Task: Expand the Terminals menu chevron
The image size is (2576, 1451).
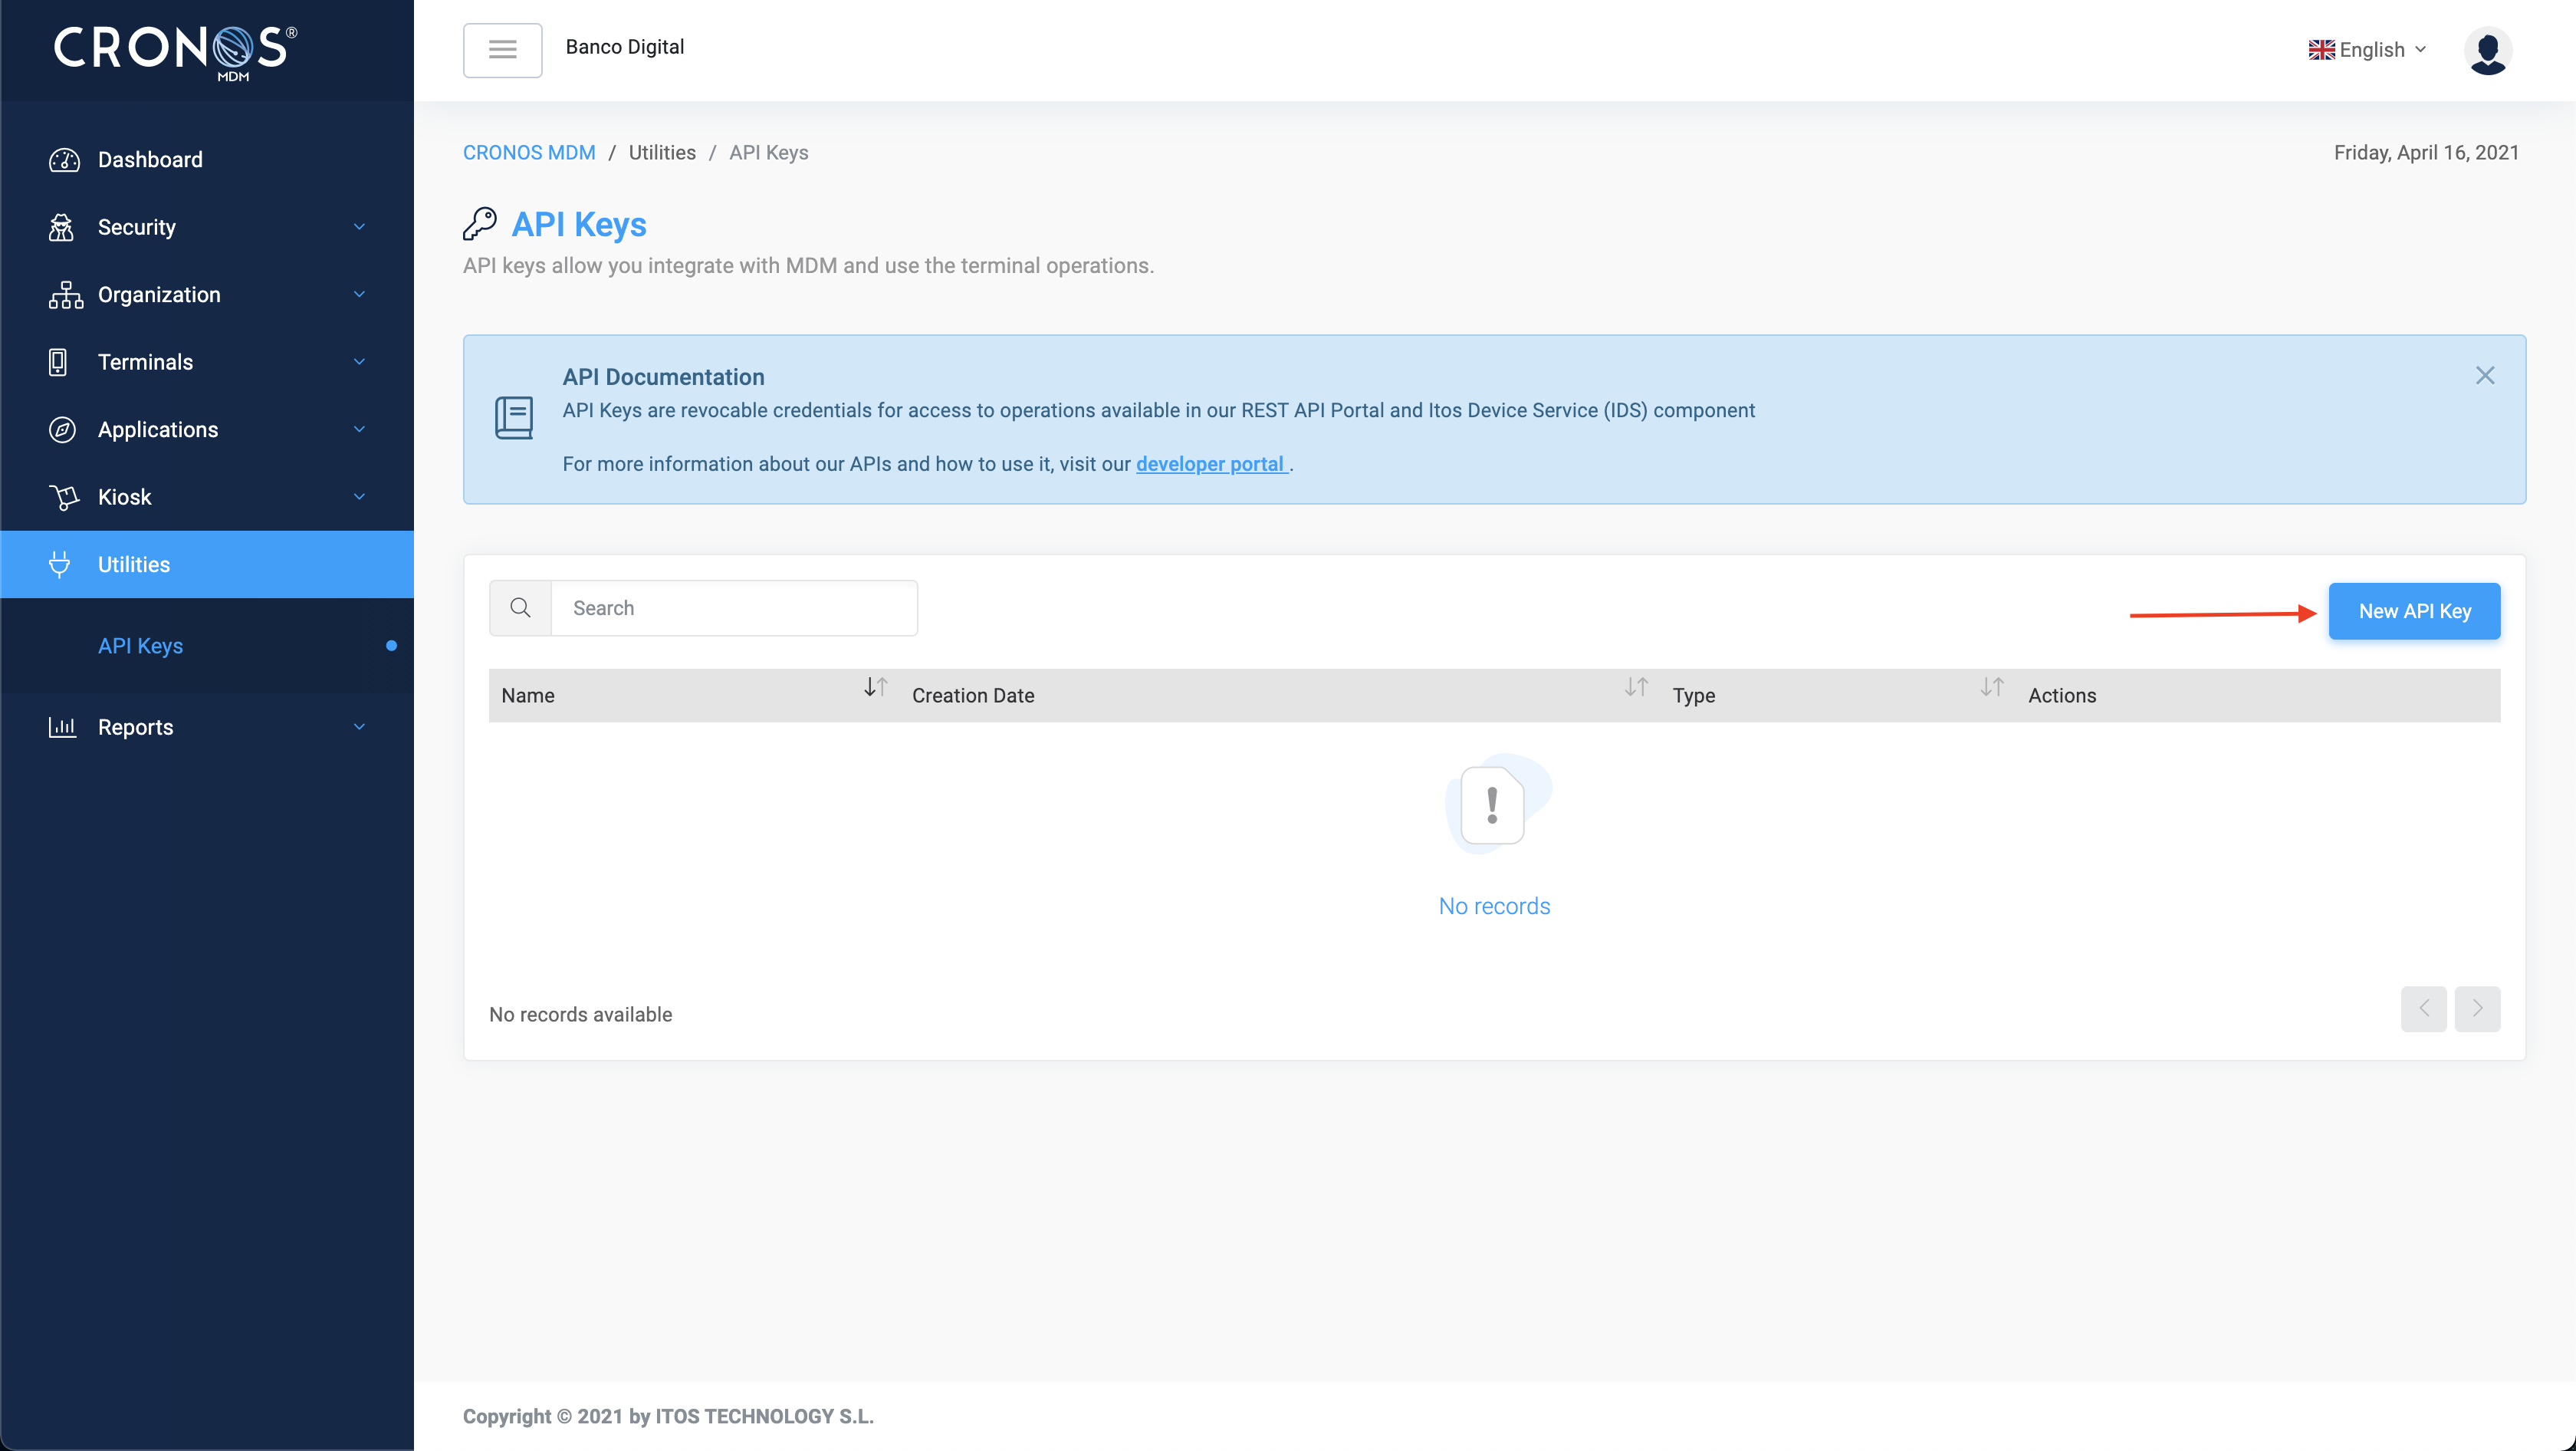Action: [x=359, y=362]
